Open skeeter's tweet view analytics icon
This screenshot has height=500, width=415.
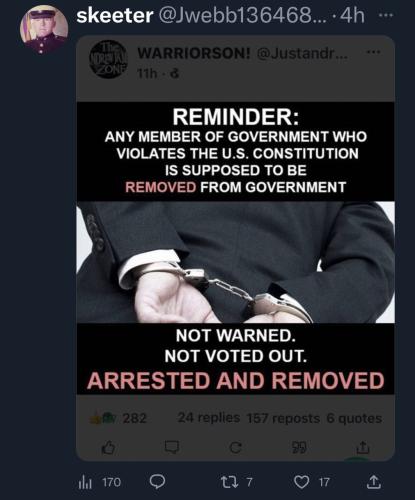[x=85, y=482]
